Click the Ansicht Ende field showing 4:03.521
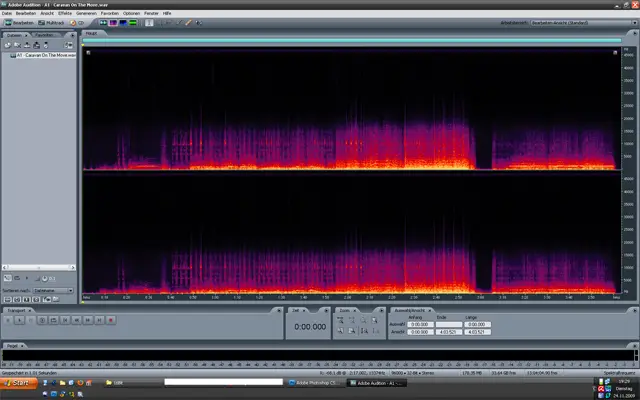 point(449,332)
